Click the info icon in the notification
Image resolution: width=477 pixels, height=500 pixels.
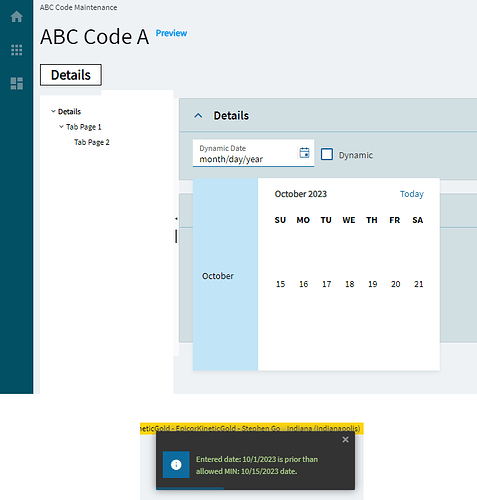(176, 465)
